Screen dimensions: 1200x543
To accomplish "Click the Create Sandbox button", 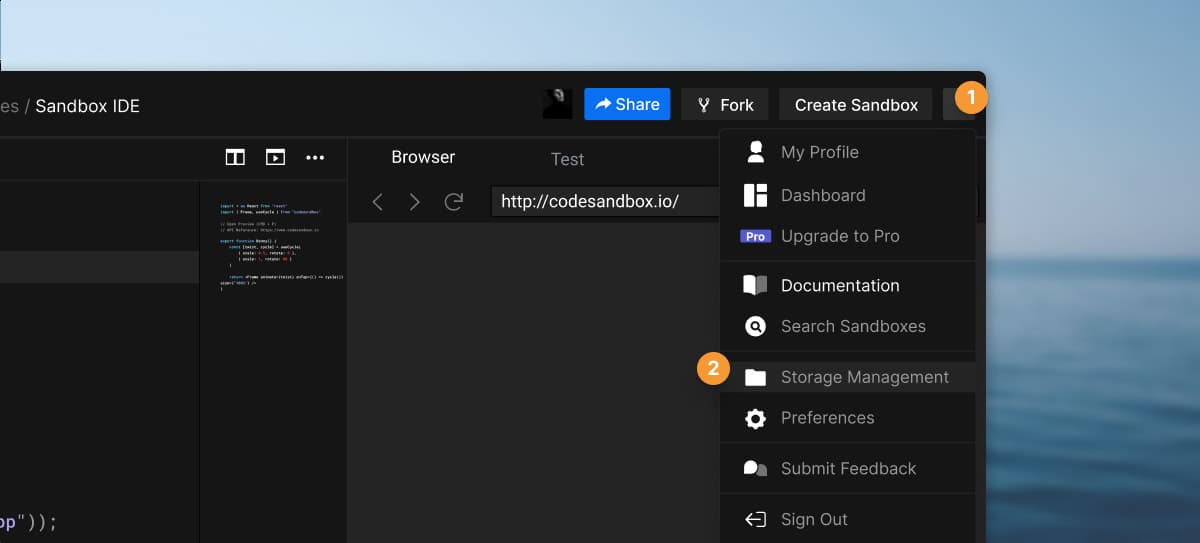I will click(x=856, y=104).
